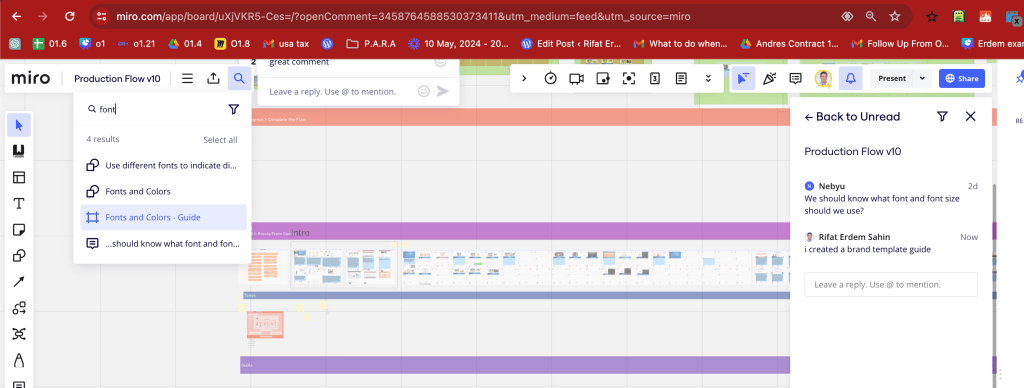This screenshot has width=1024, height=388.
Task: Click the focus frame capture icon
Action: point(629,78)
